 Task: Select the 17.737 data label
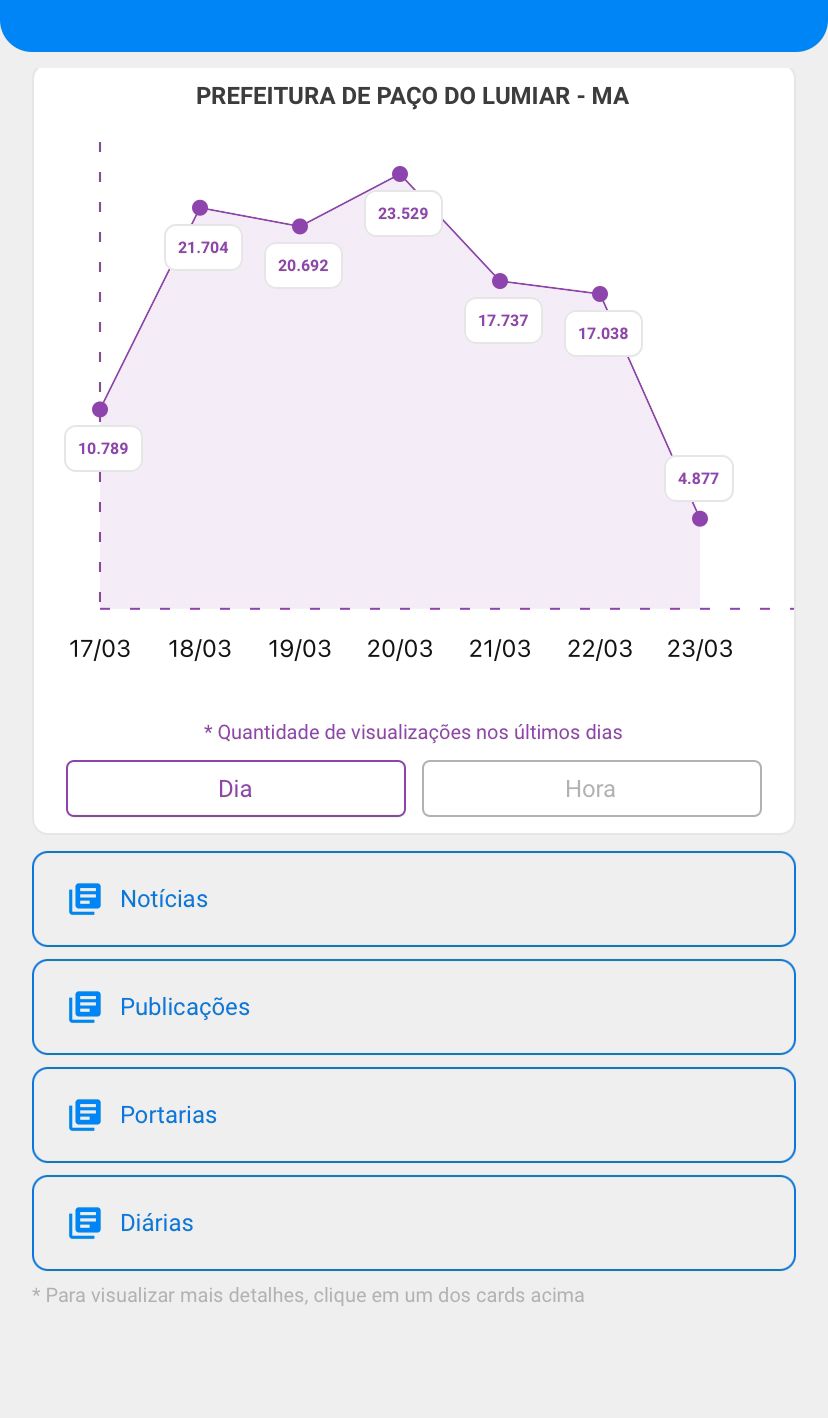[x=503, y=321]
